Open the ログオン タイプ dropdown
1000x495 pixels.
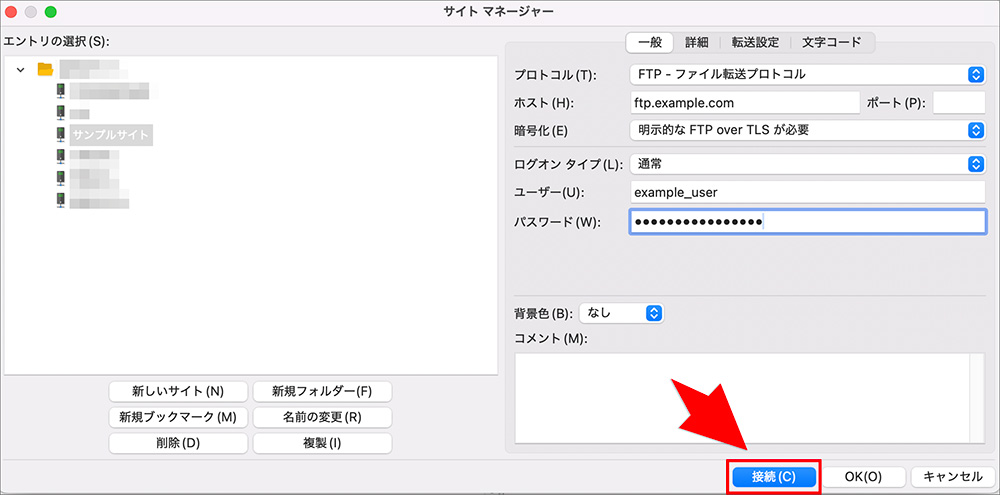[808, 164]
